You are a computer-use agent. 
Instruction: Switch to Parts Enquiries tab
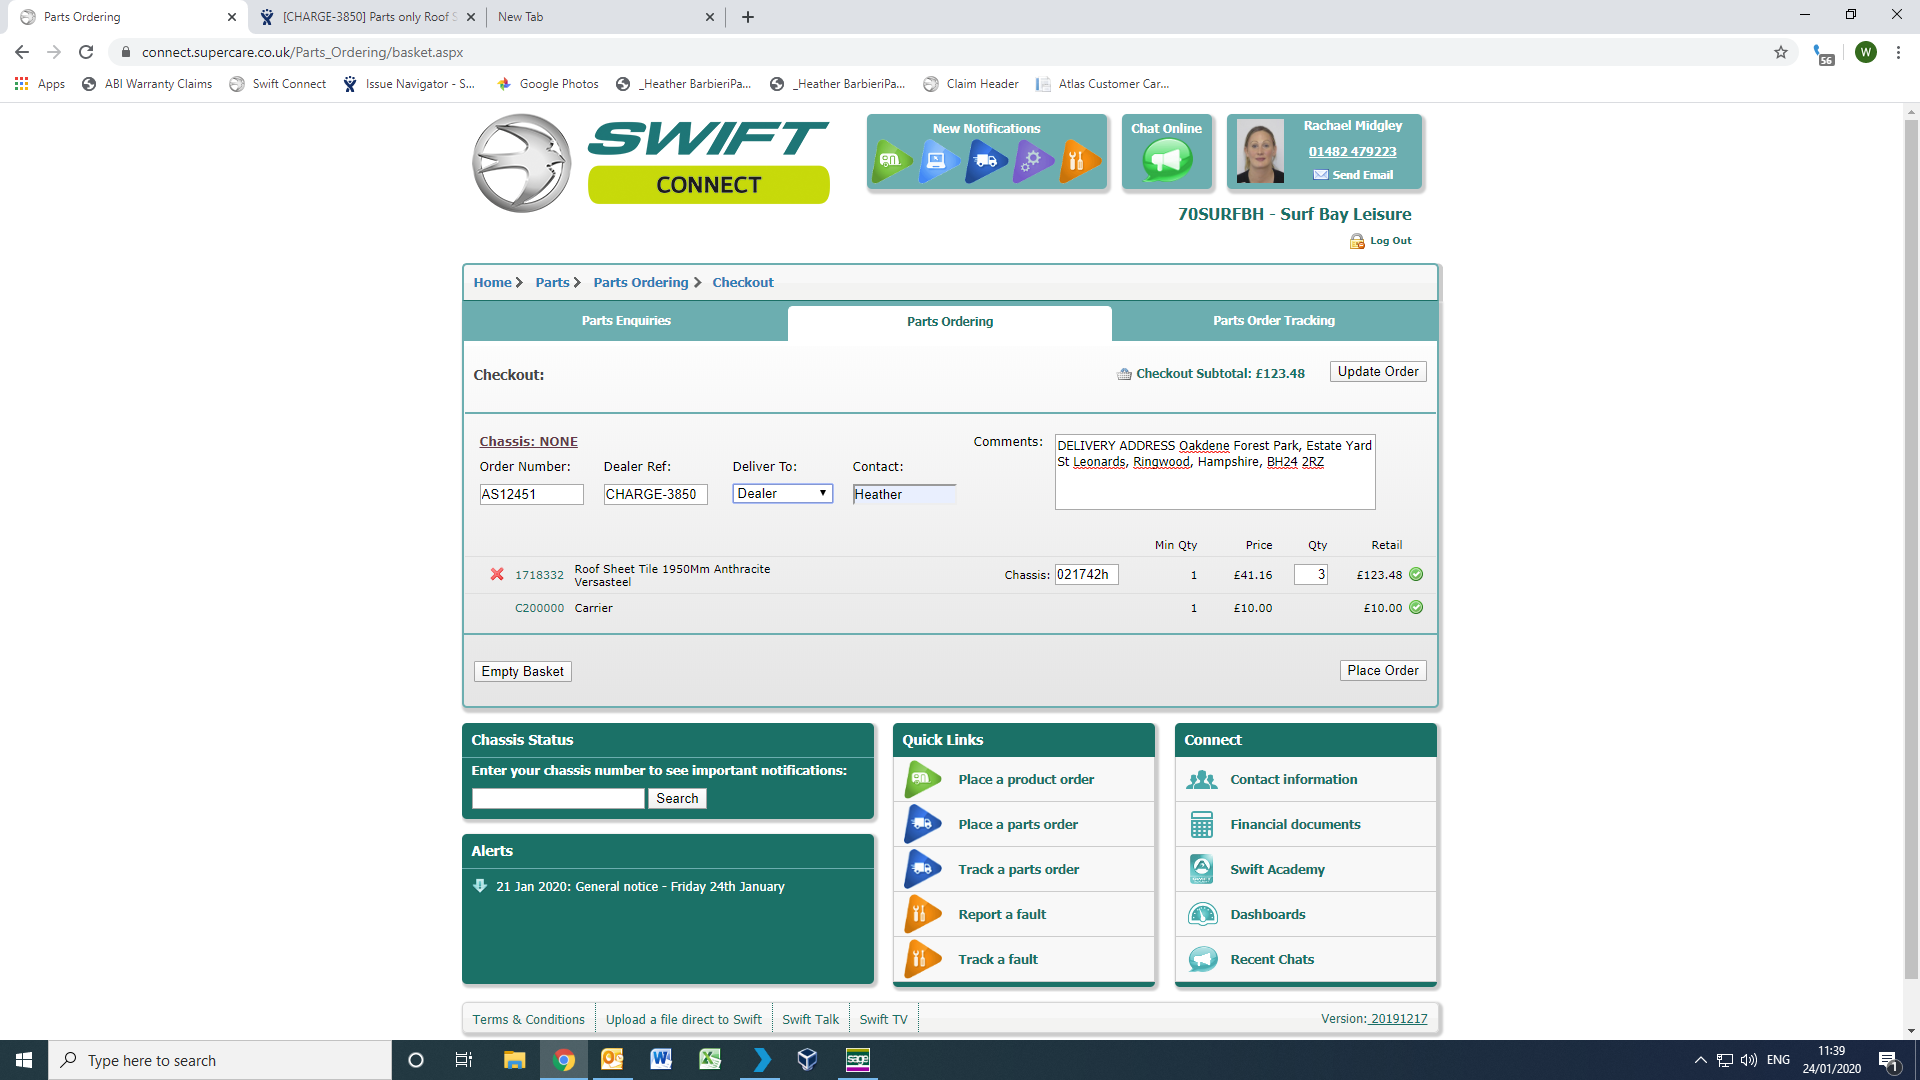[x=626, y=321]
